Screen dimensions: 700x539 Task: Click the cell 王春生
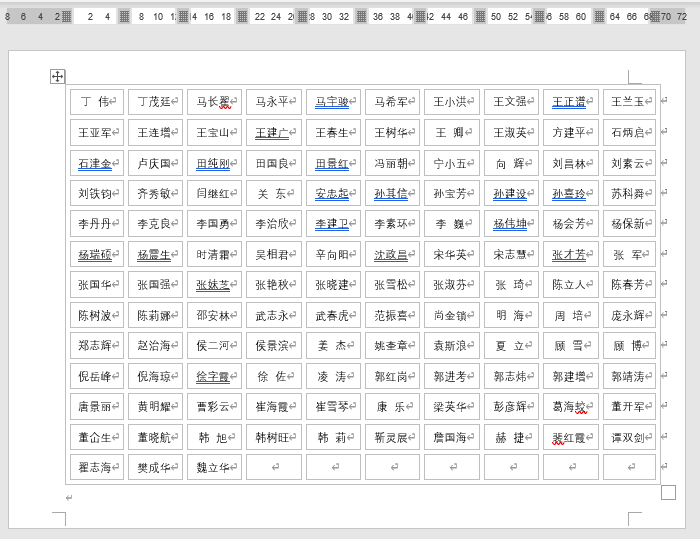[333, 133]
